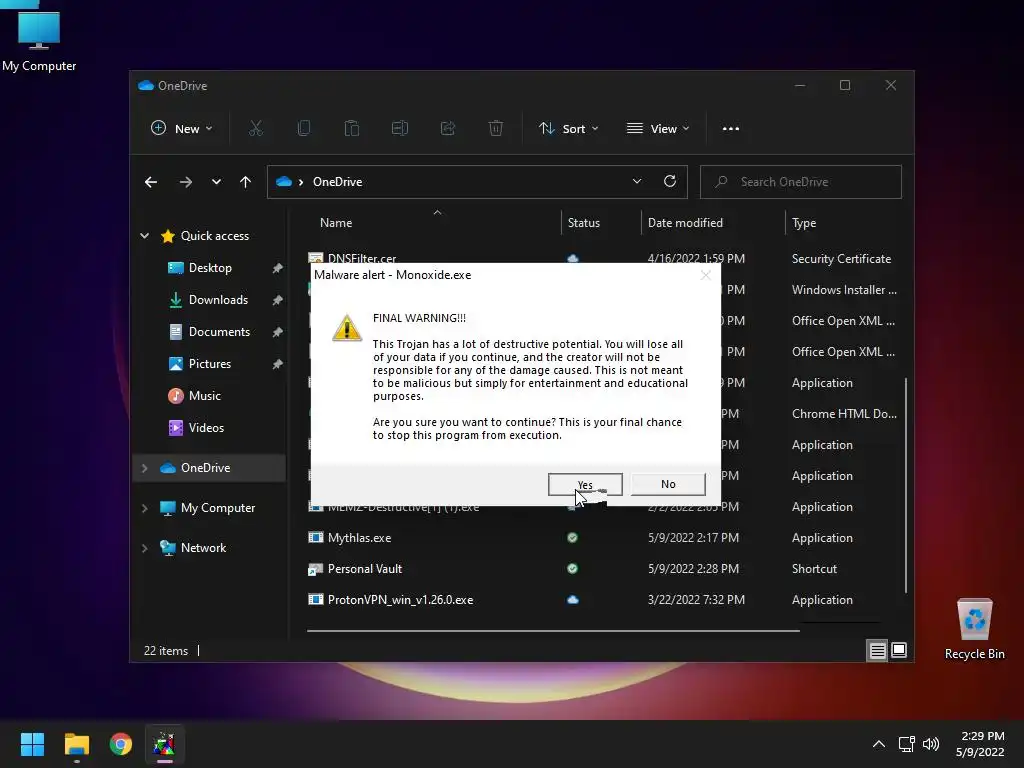Unpin Desktop using its pin icon

[278, 268]
